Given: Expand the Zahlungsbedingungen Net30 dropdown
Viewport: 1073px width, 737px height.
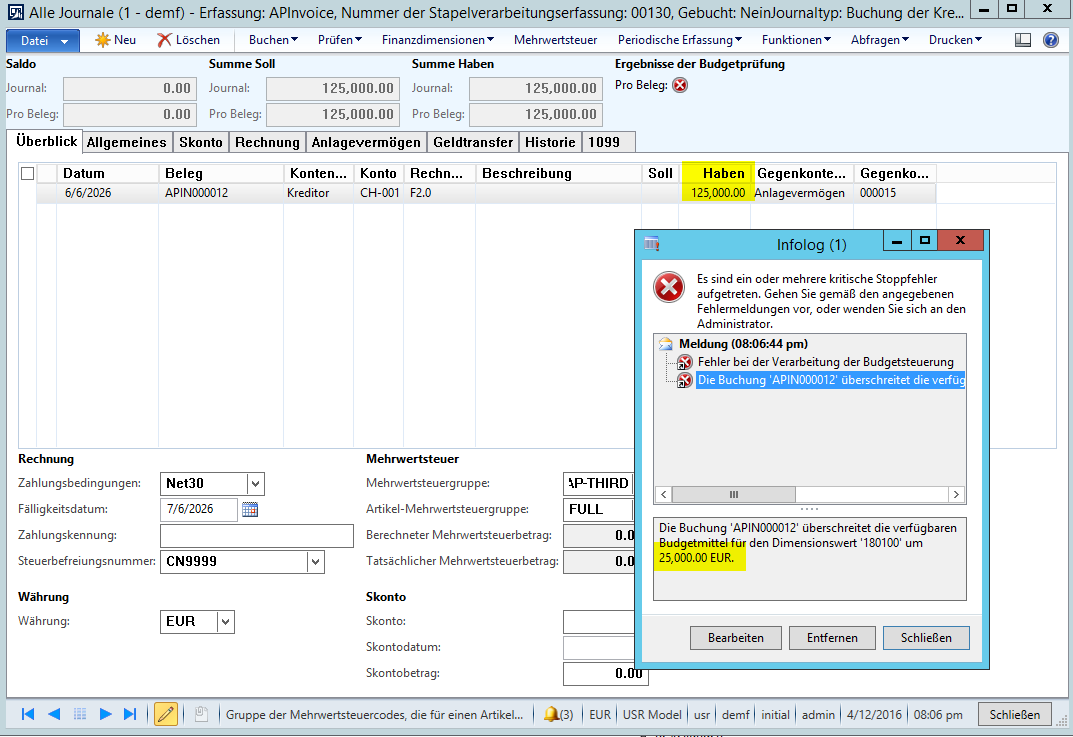Looking at the screenshot, I should click(255, 483).
